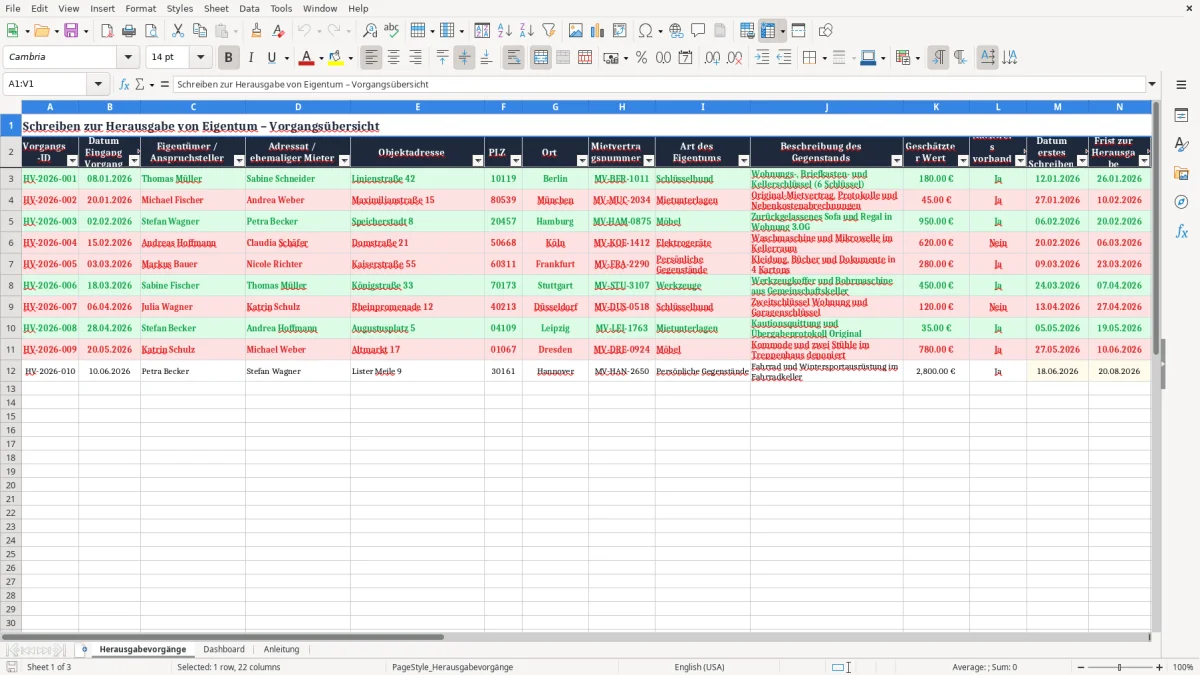Screen dimensions: 1200x675
Task: Select row header 12
Action: 11,371
